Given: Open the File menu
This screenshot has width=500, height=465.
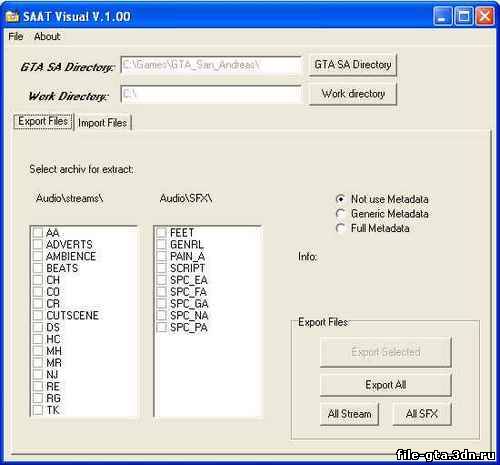Looking at the screenshot, I should coord(16,36).
